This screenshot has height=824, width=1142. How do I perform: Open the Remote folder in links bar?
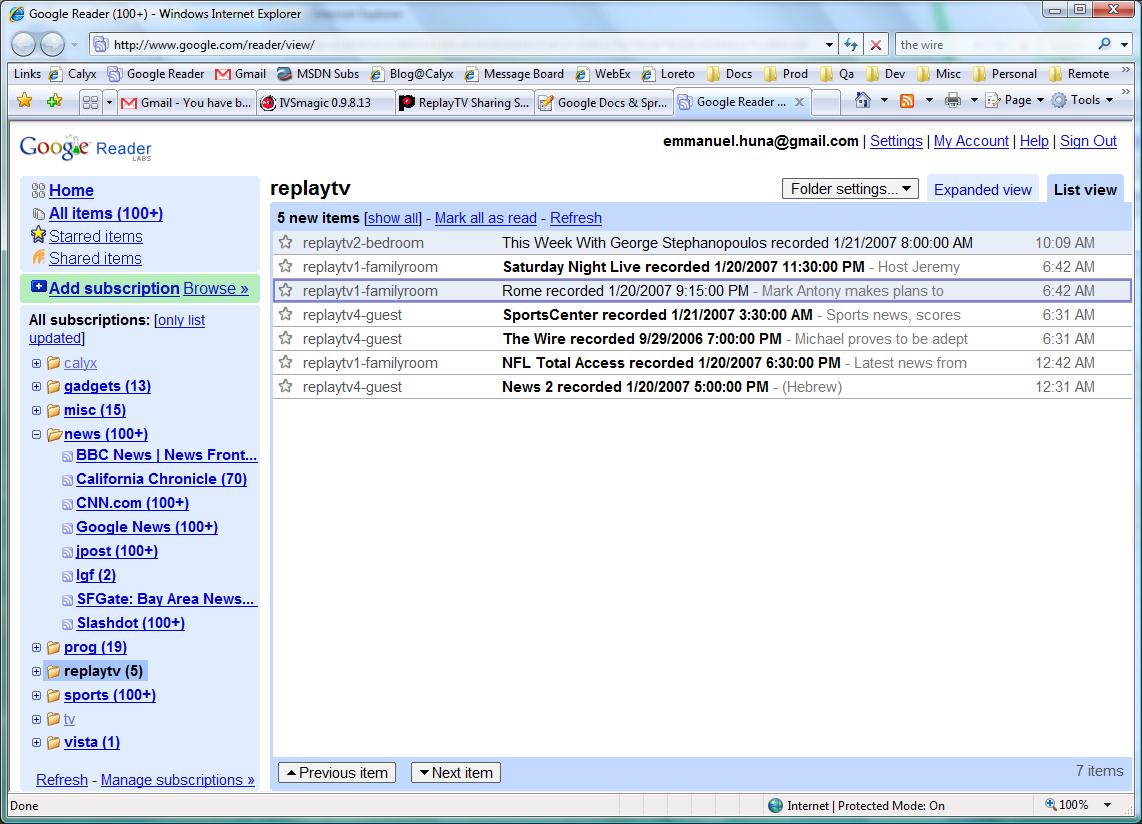pyautogui.click(x=1079, y=74)
